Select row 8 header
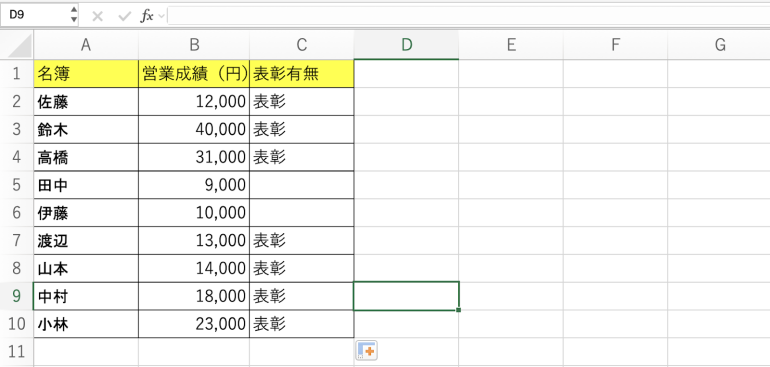This screenshot has height=367, width=770. 17,268
